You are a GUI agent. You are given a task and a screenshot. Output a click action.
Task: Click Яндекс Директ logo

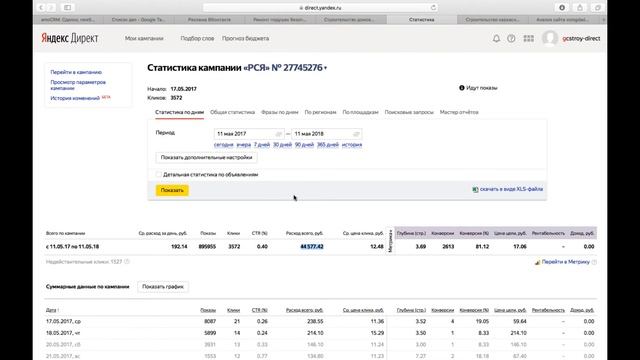coord(69,38)
